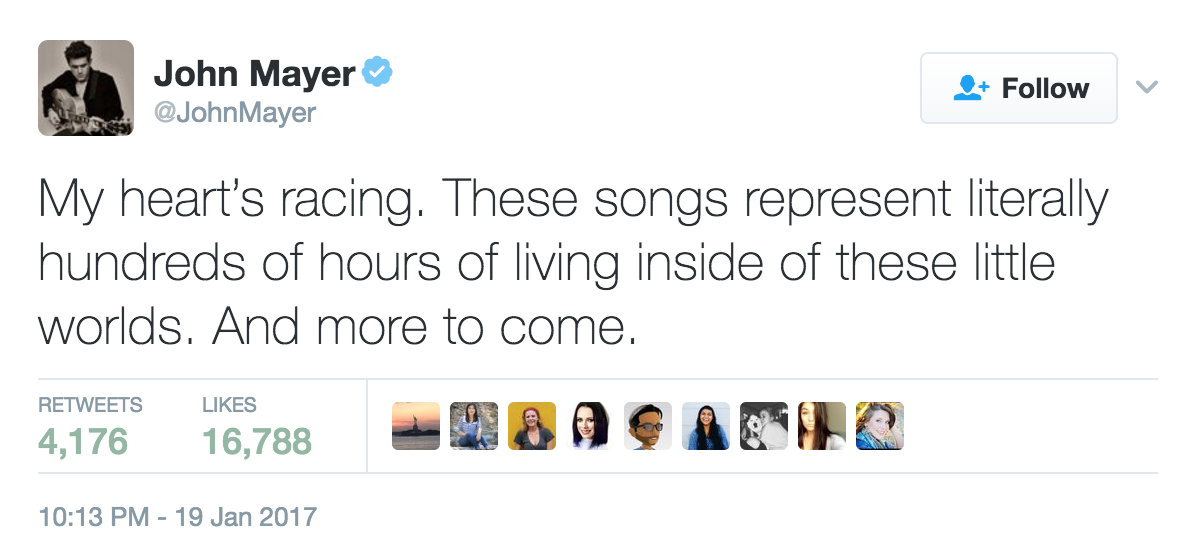Click the blue verified badge
1196x550 pixels.
(x=377, y=73)
